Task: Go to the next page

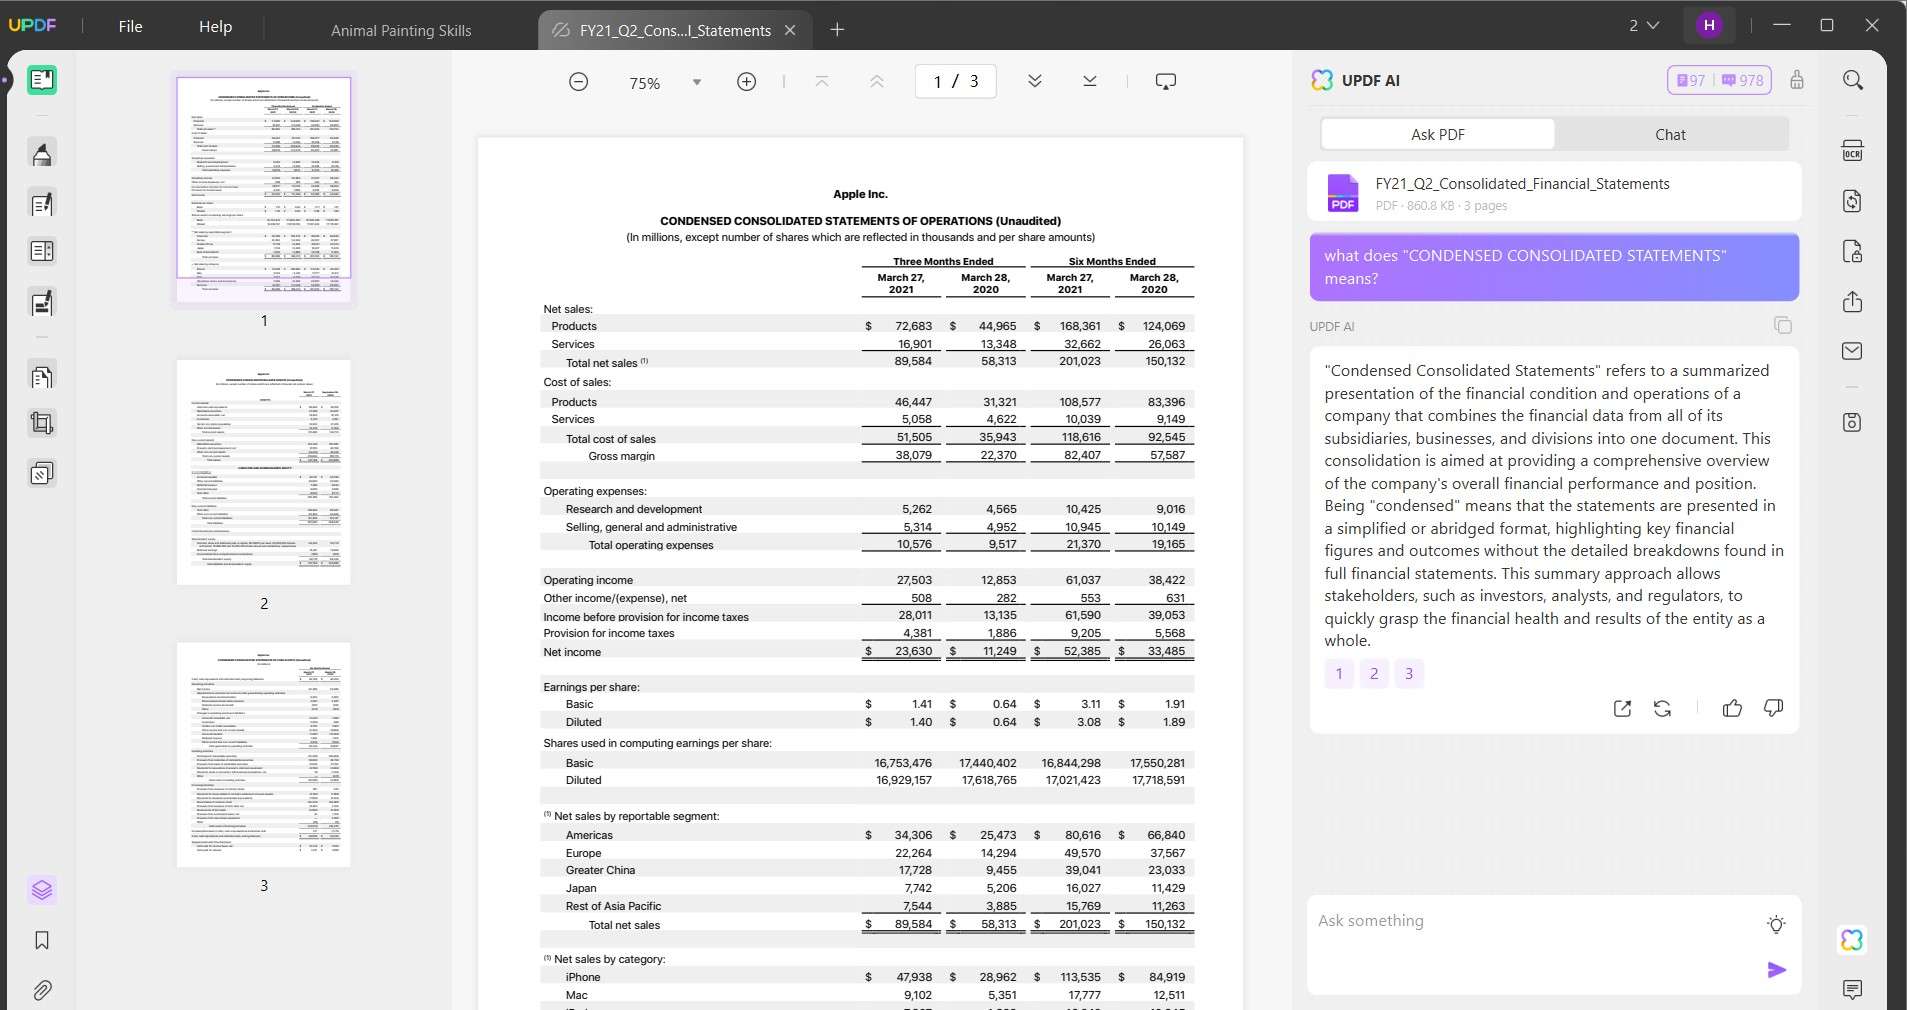Action: coord(1035,81)
